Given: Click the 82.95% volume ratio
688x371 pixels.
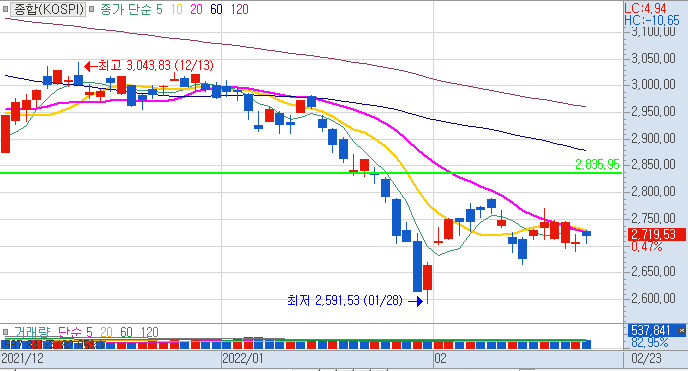Looking at the screenshot, I should (650, 342).
